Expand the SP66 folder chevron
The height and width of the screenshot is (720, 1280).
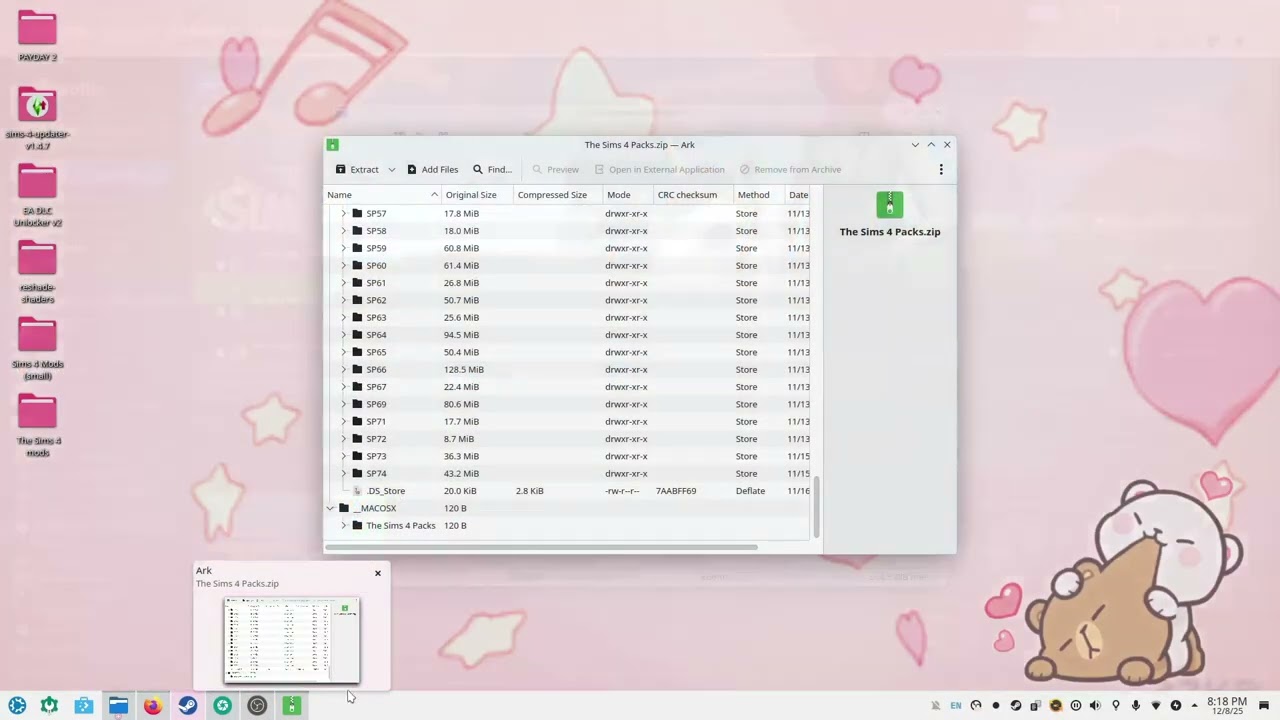point(343,369)
